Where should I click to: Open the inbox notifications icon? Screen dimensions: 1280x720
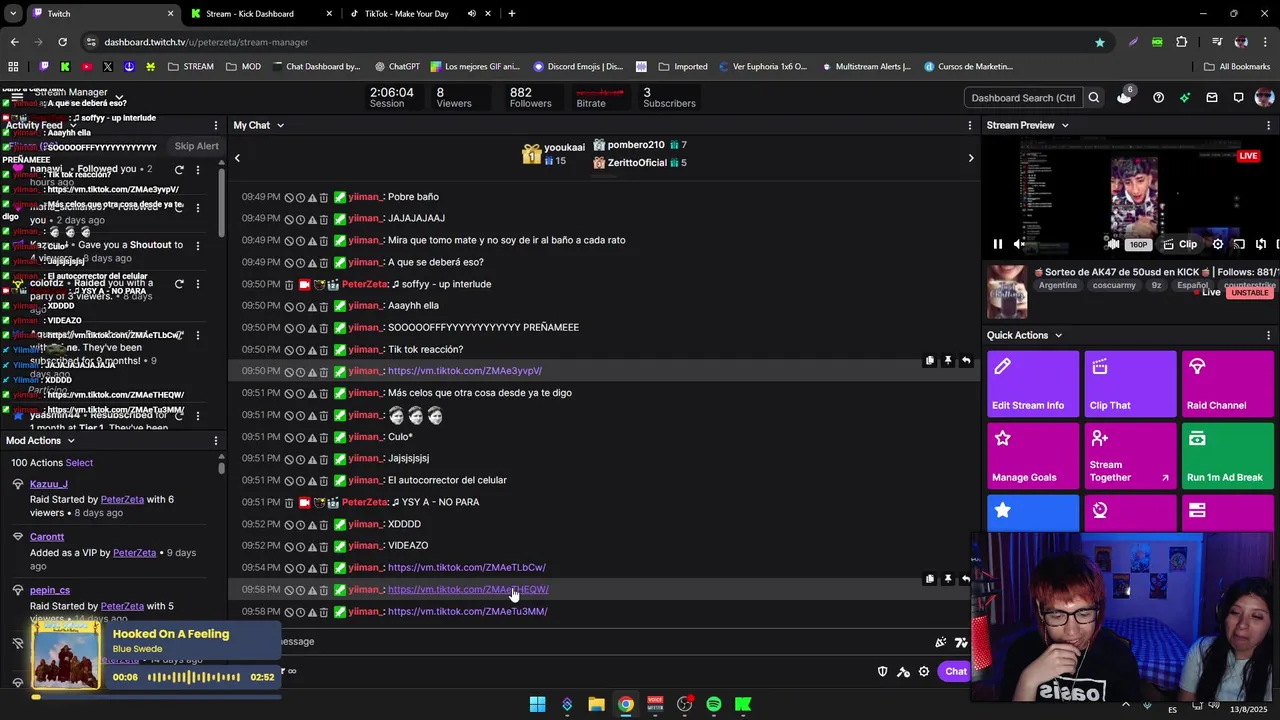[1212, 98]
